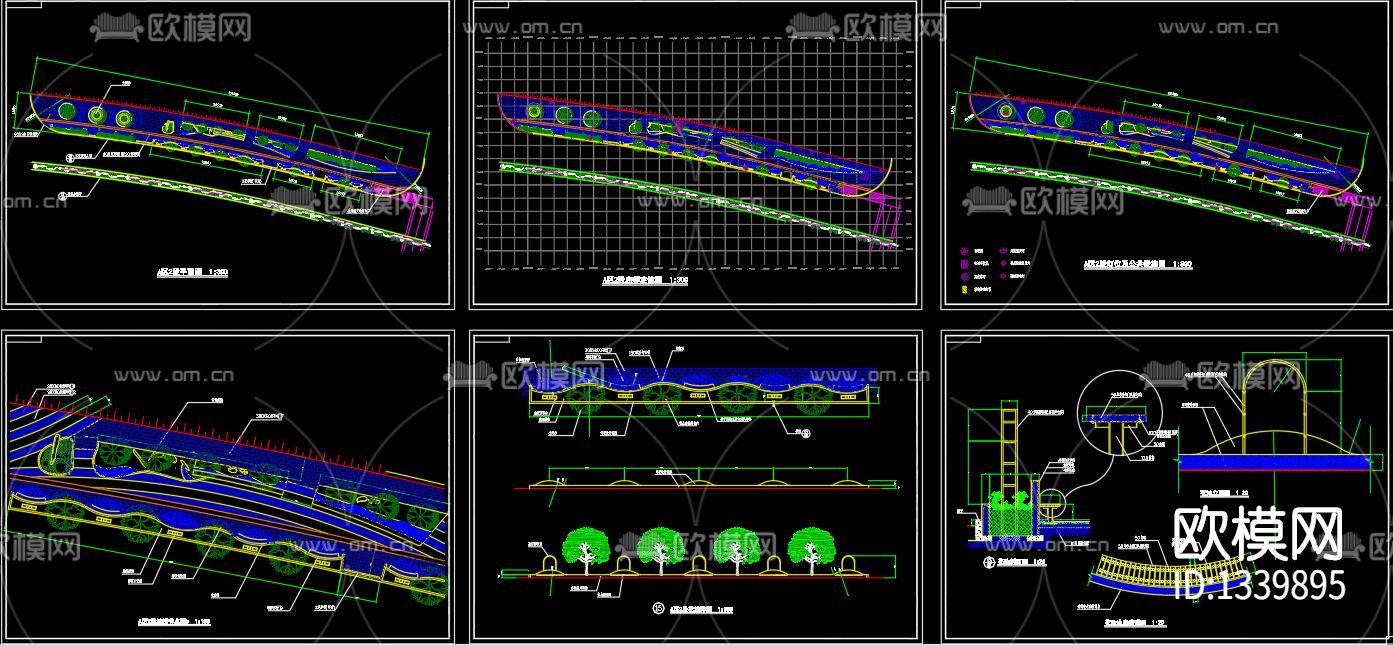Screen dimensions: 1393x645
Task: Open the bottom-right construction detail sheet
Action: click(1166, 486)
